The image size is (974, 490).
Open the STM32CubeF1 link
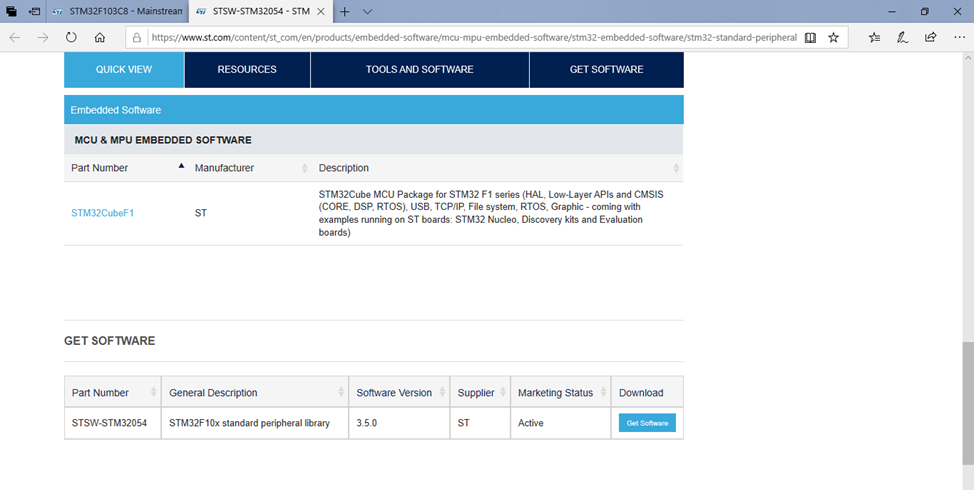pyautogui.click(x=102, y=213)
